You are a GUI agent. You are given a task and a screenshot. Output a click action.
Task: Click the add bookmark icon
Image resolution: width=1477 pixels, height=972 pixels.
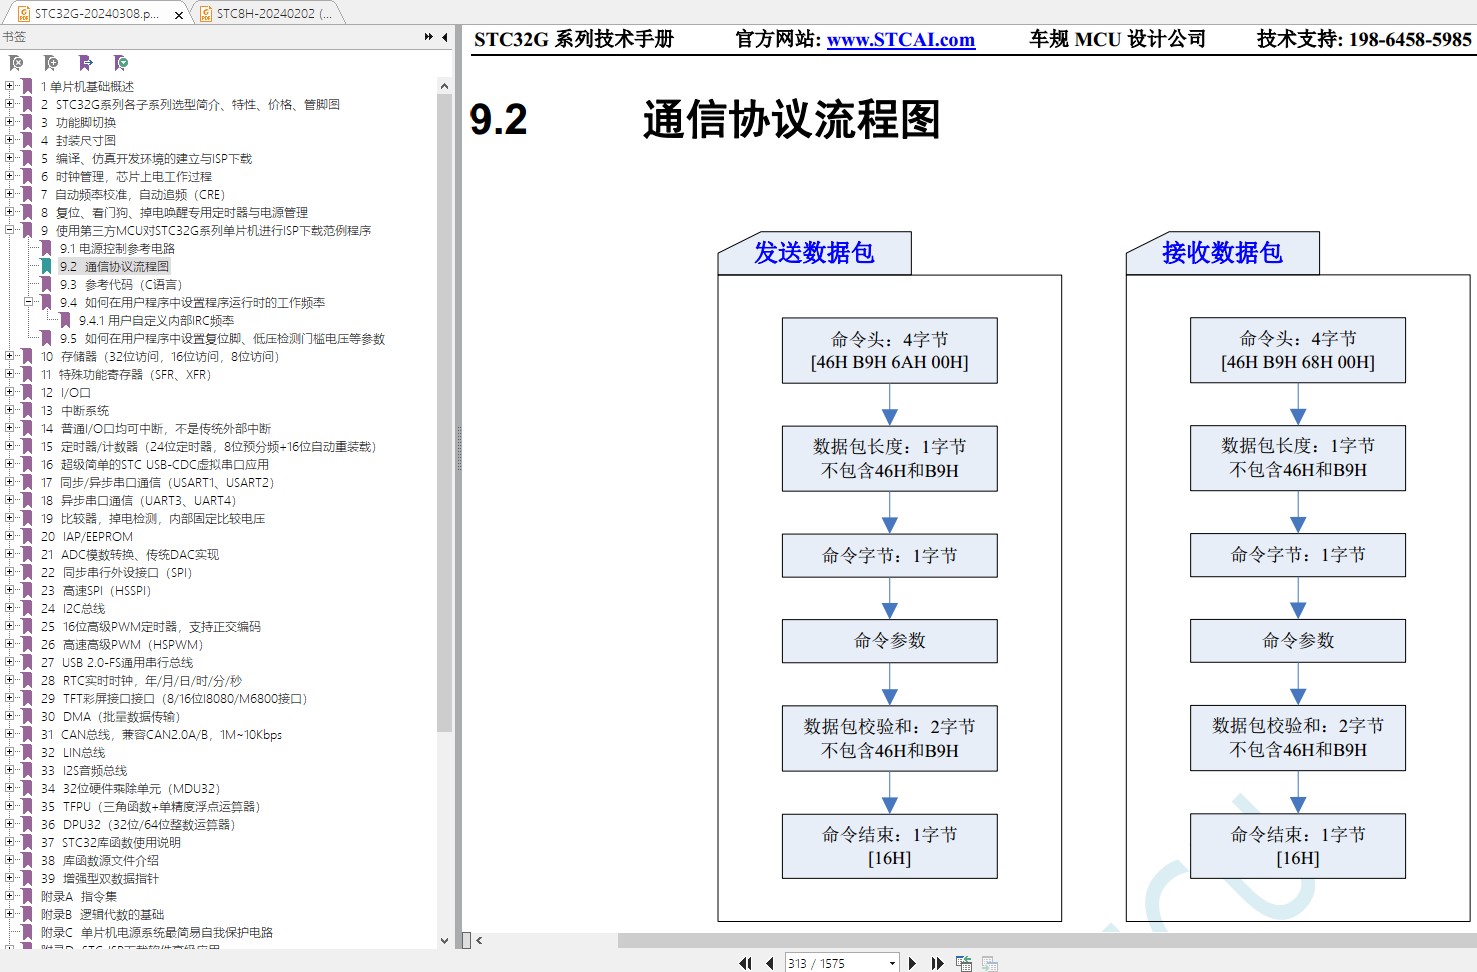[x=51, y=63]
